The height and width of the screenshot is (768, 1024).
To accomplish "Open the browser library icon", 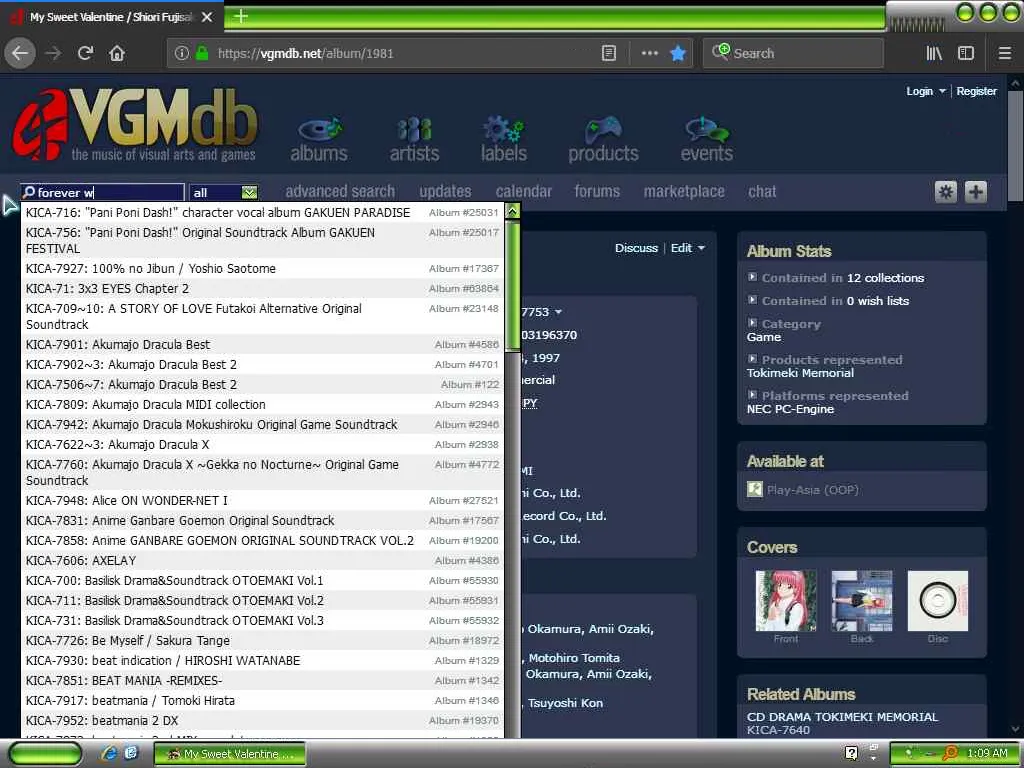I will (x=934, y=54).
